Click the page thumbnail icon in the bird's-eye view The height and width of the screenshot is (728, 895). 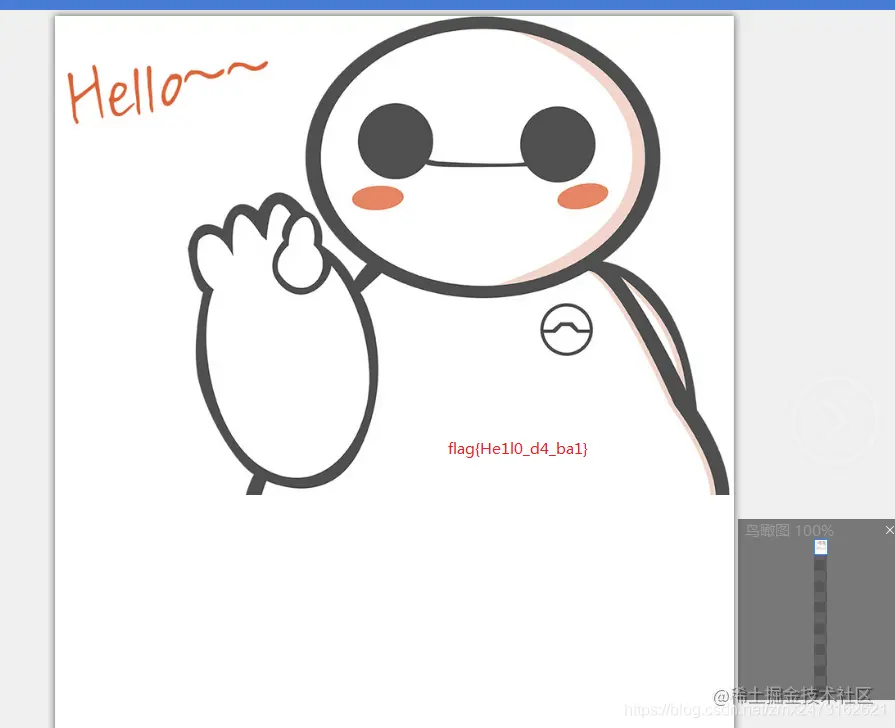point(820,547)
